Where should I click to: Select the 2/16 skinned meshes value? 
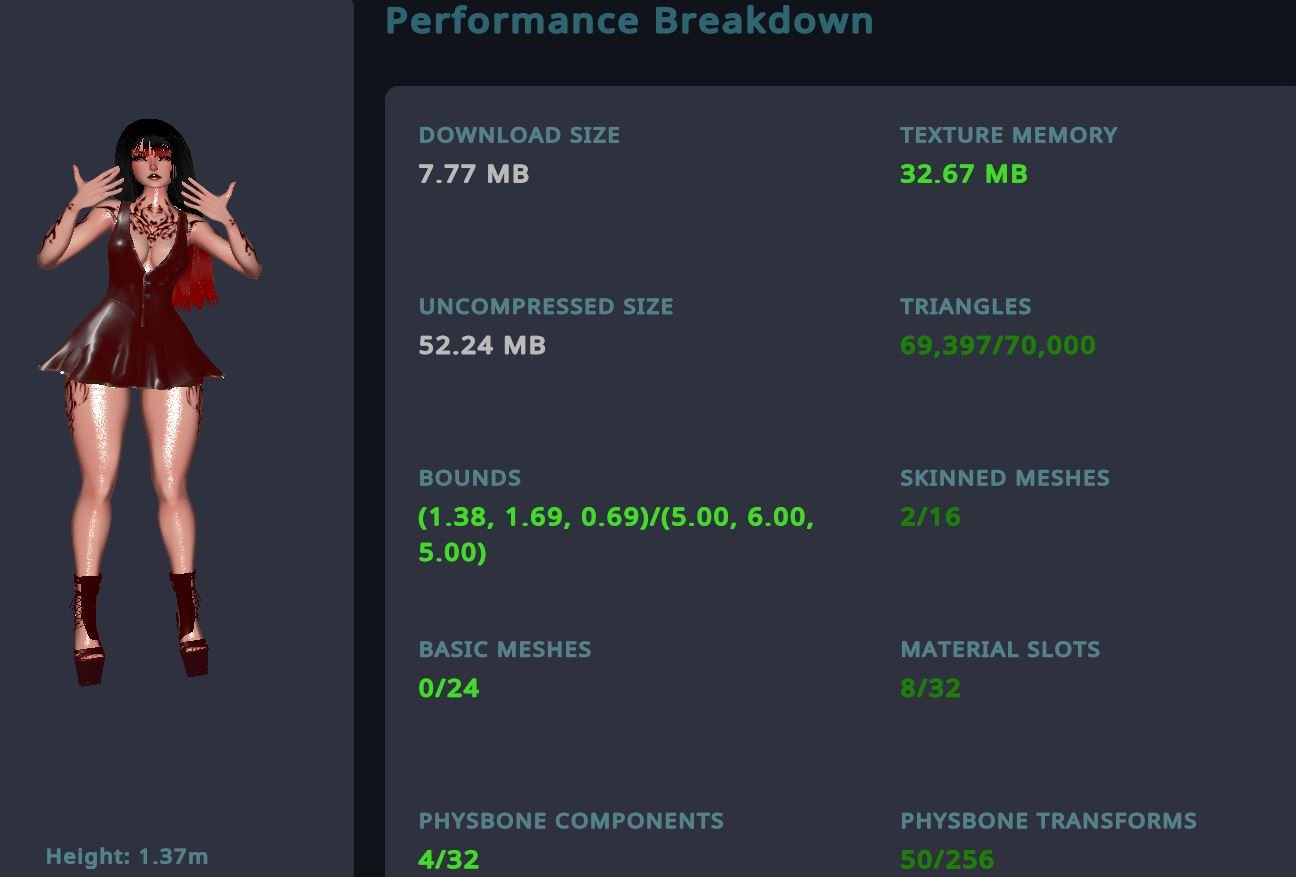click(x=930, y=517)
